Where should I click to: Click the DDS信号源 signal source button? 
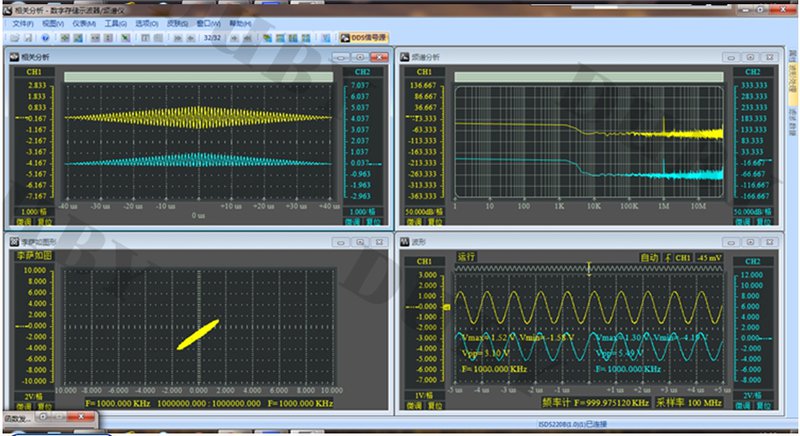(x=364, y=38)
